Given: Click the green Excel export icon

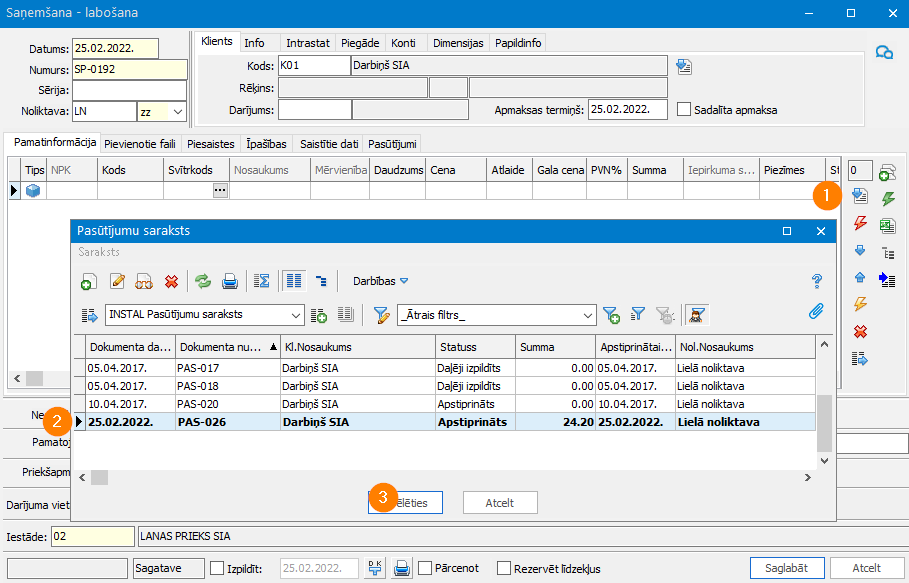Looking at the screenshot, I should click(887, 226).
